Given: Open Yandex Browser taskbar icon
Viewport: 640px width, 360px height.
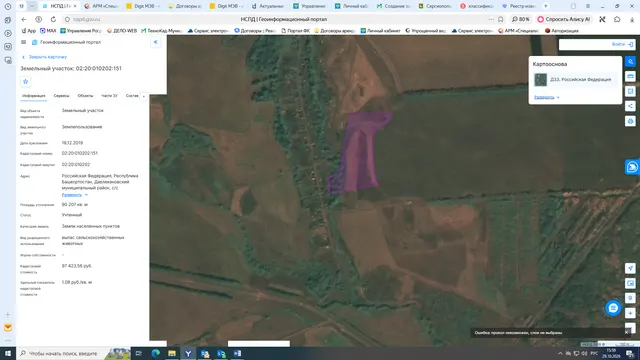Looking at the screenshot, I should coord(188,353).
